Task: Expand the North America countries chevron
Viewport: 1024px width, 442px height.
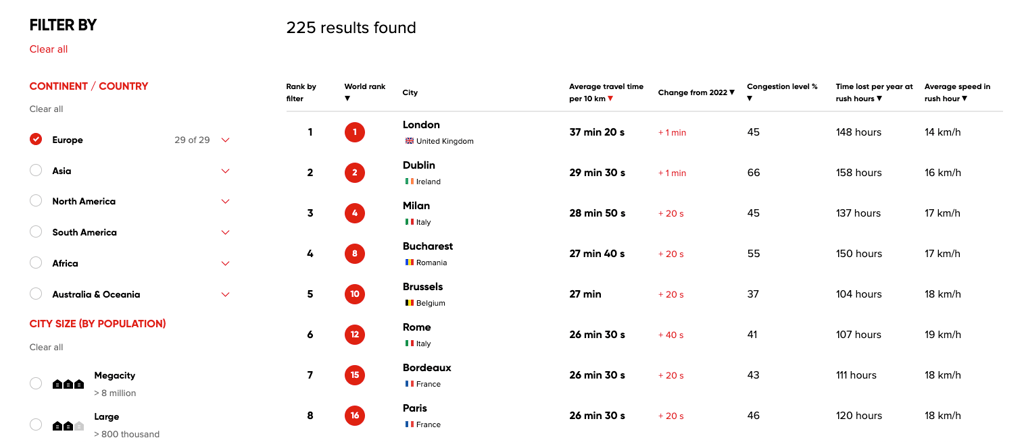Action: 226,202
